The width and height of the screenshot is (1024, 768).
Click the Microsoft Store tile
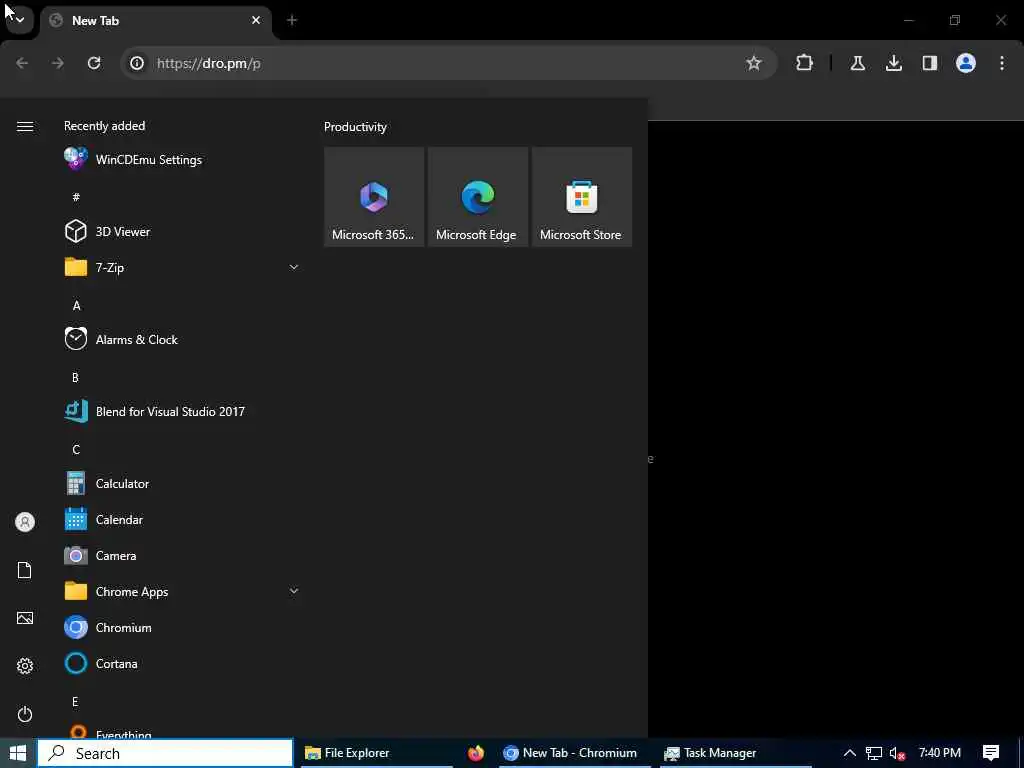click(x=582, y=197)
